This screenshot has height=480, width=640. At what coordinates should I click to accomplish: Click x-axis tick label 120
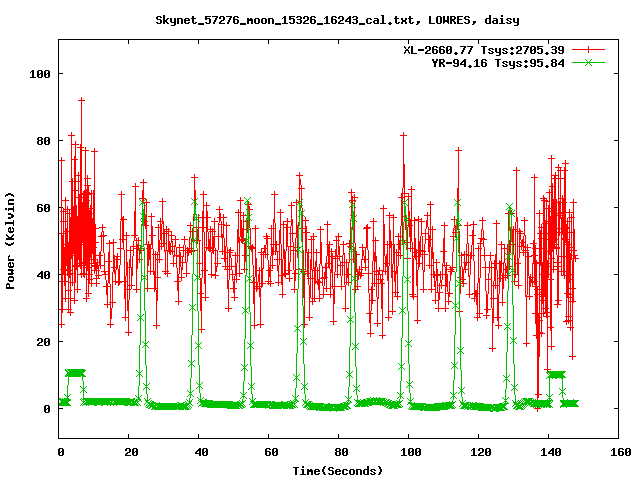coord(481,452)
